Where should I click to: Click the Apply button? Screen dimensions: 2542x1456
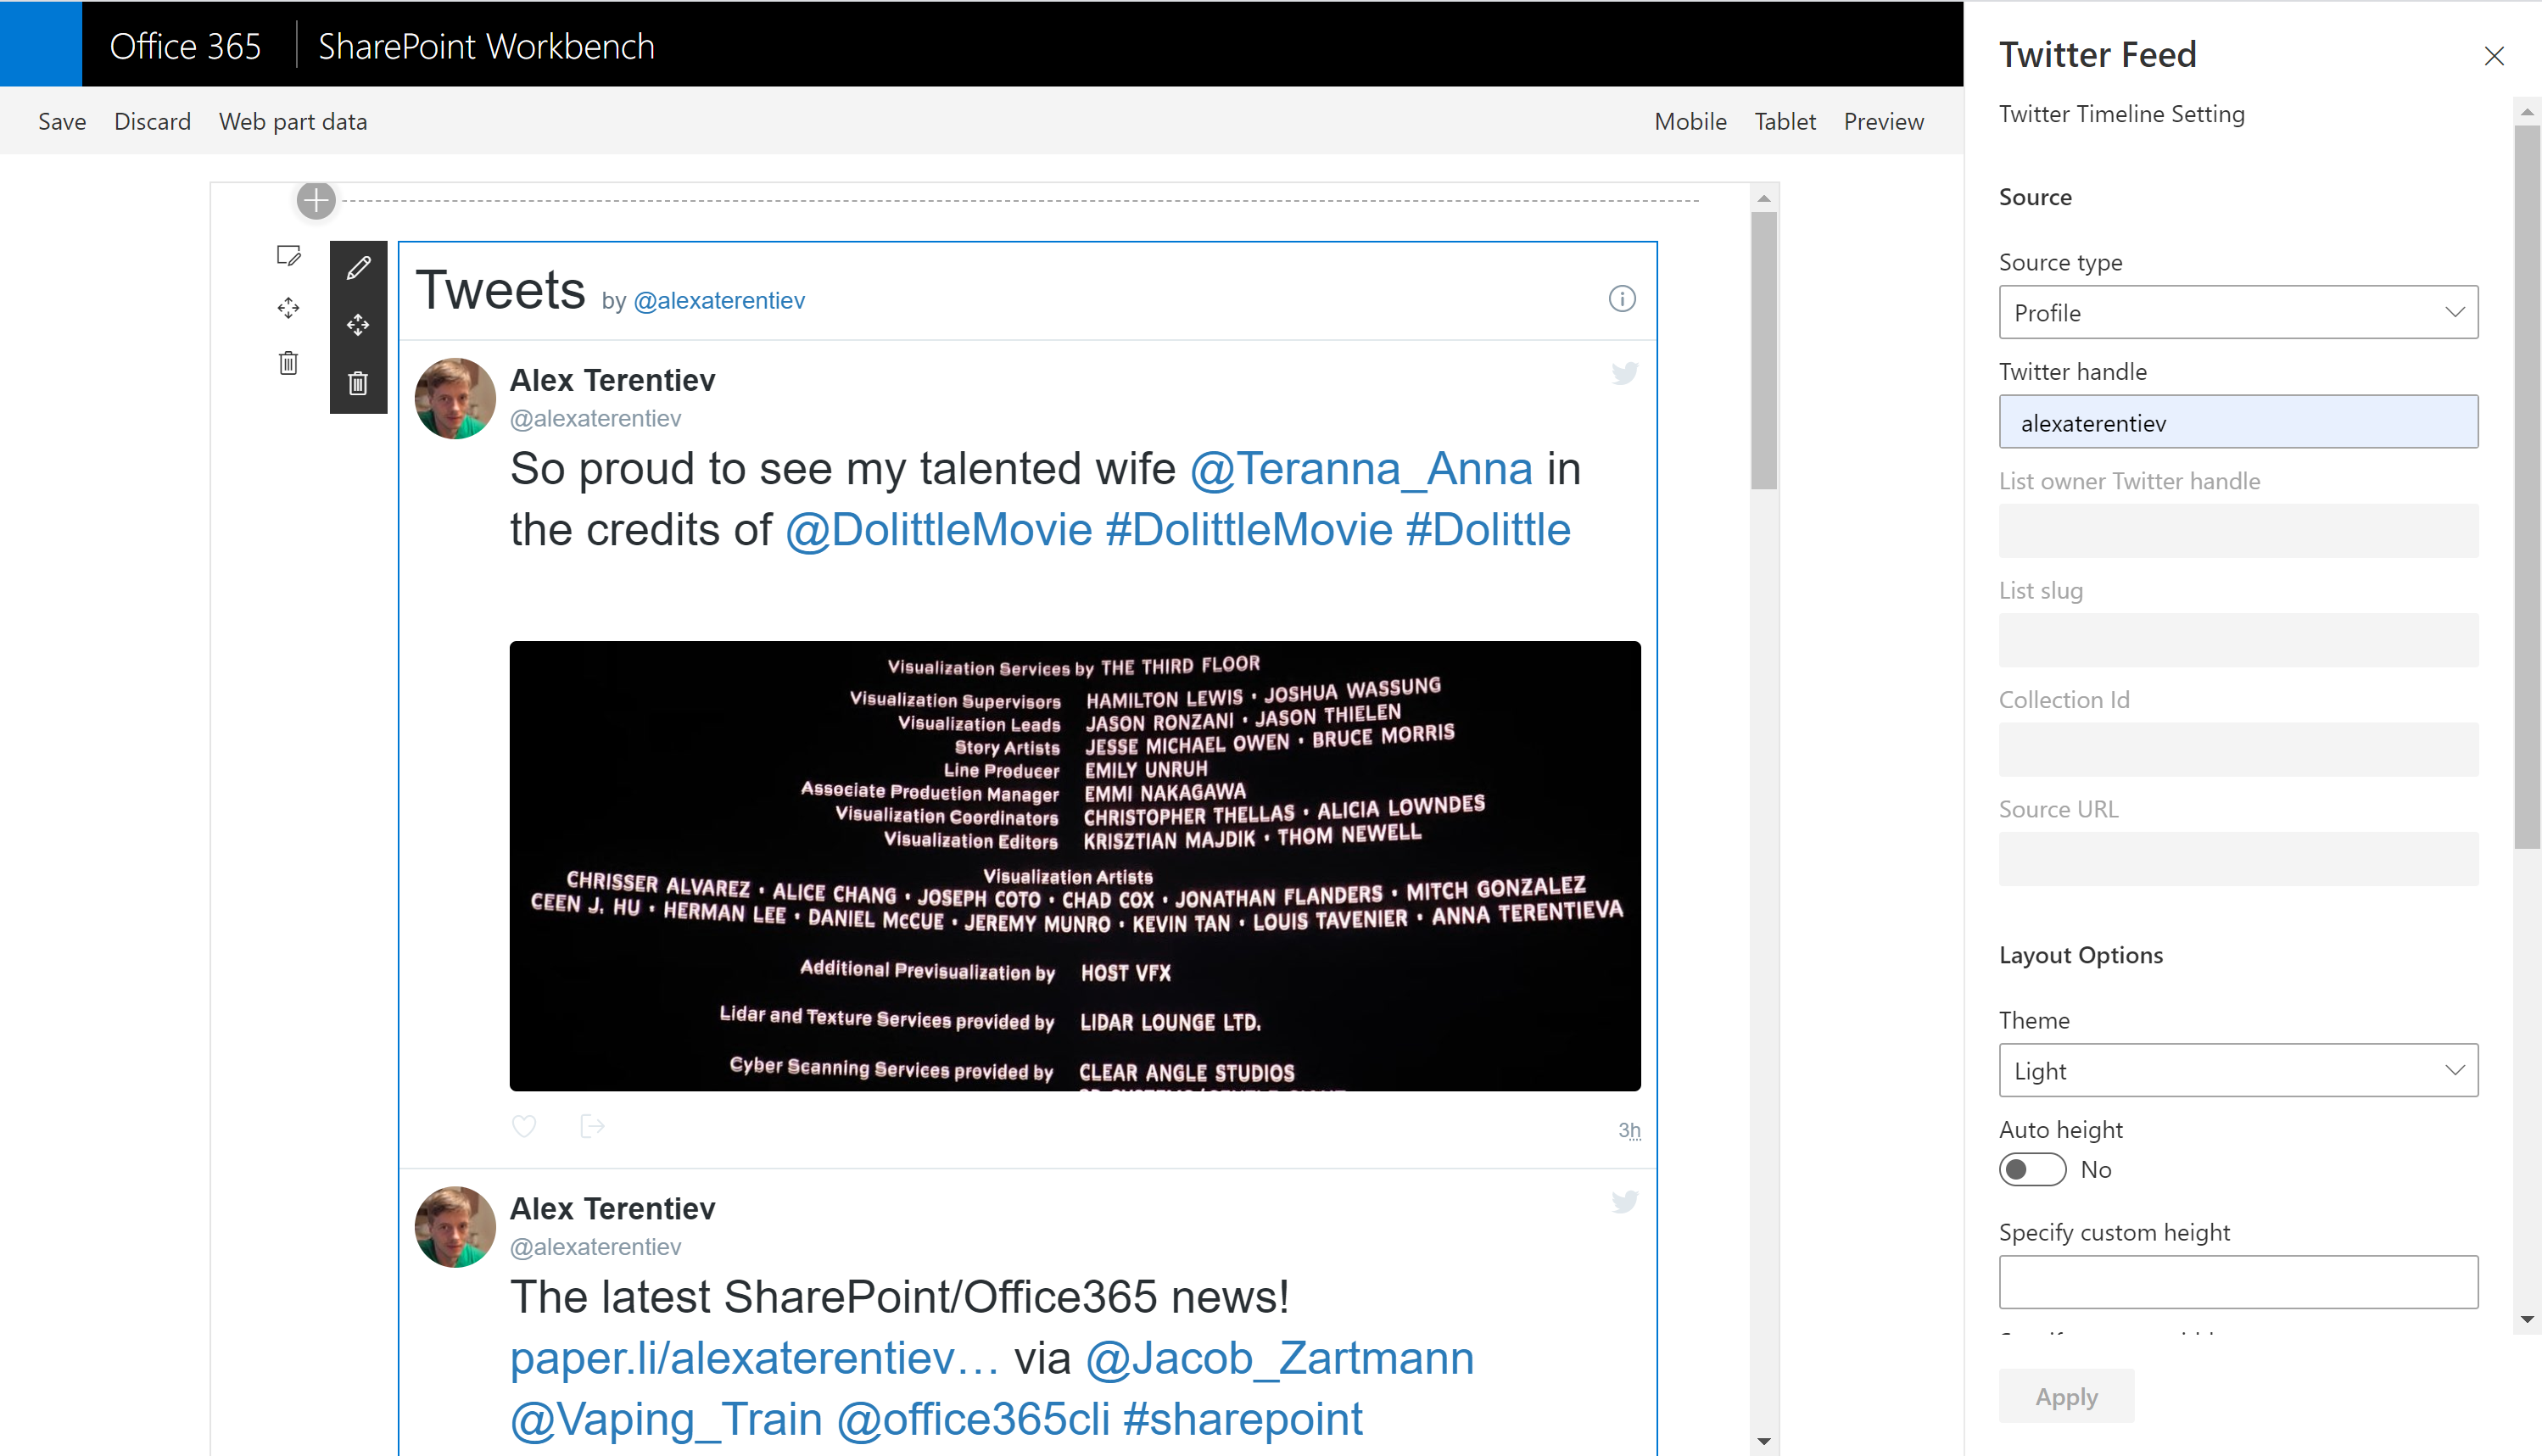pos(2066,1396)
